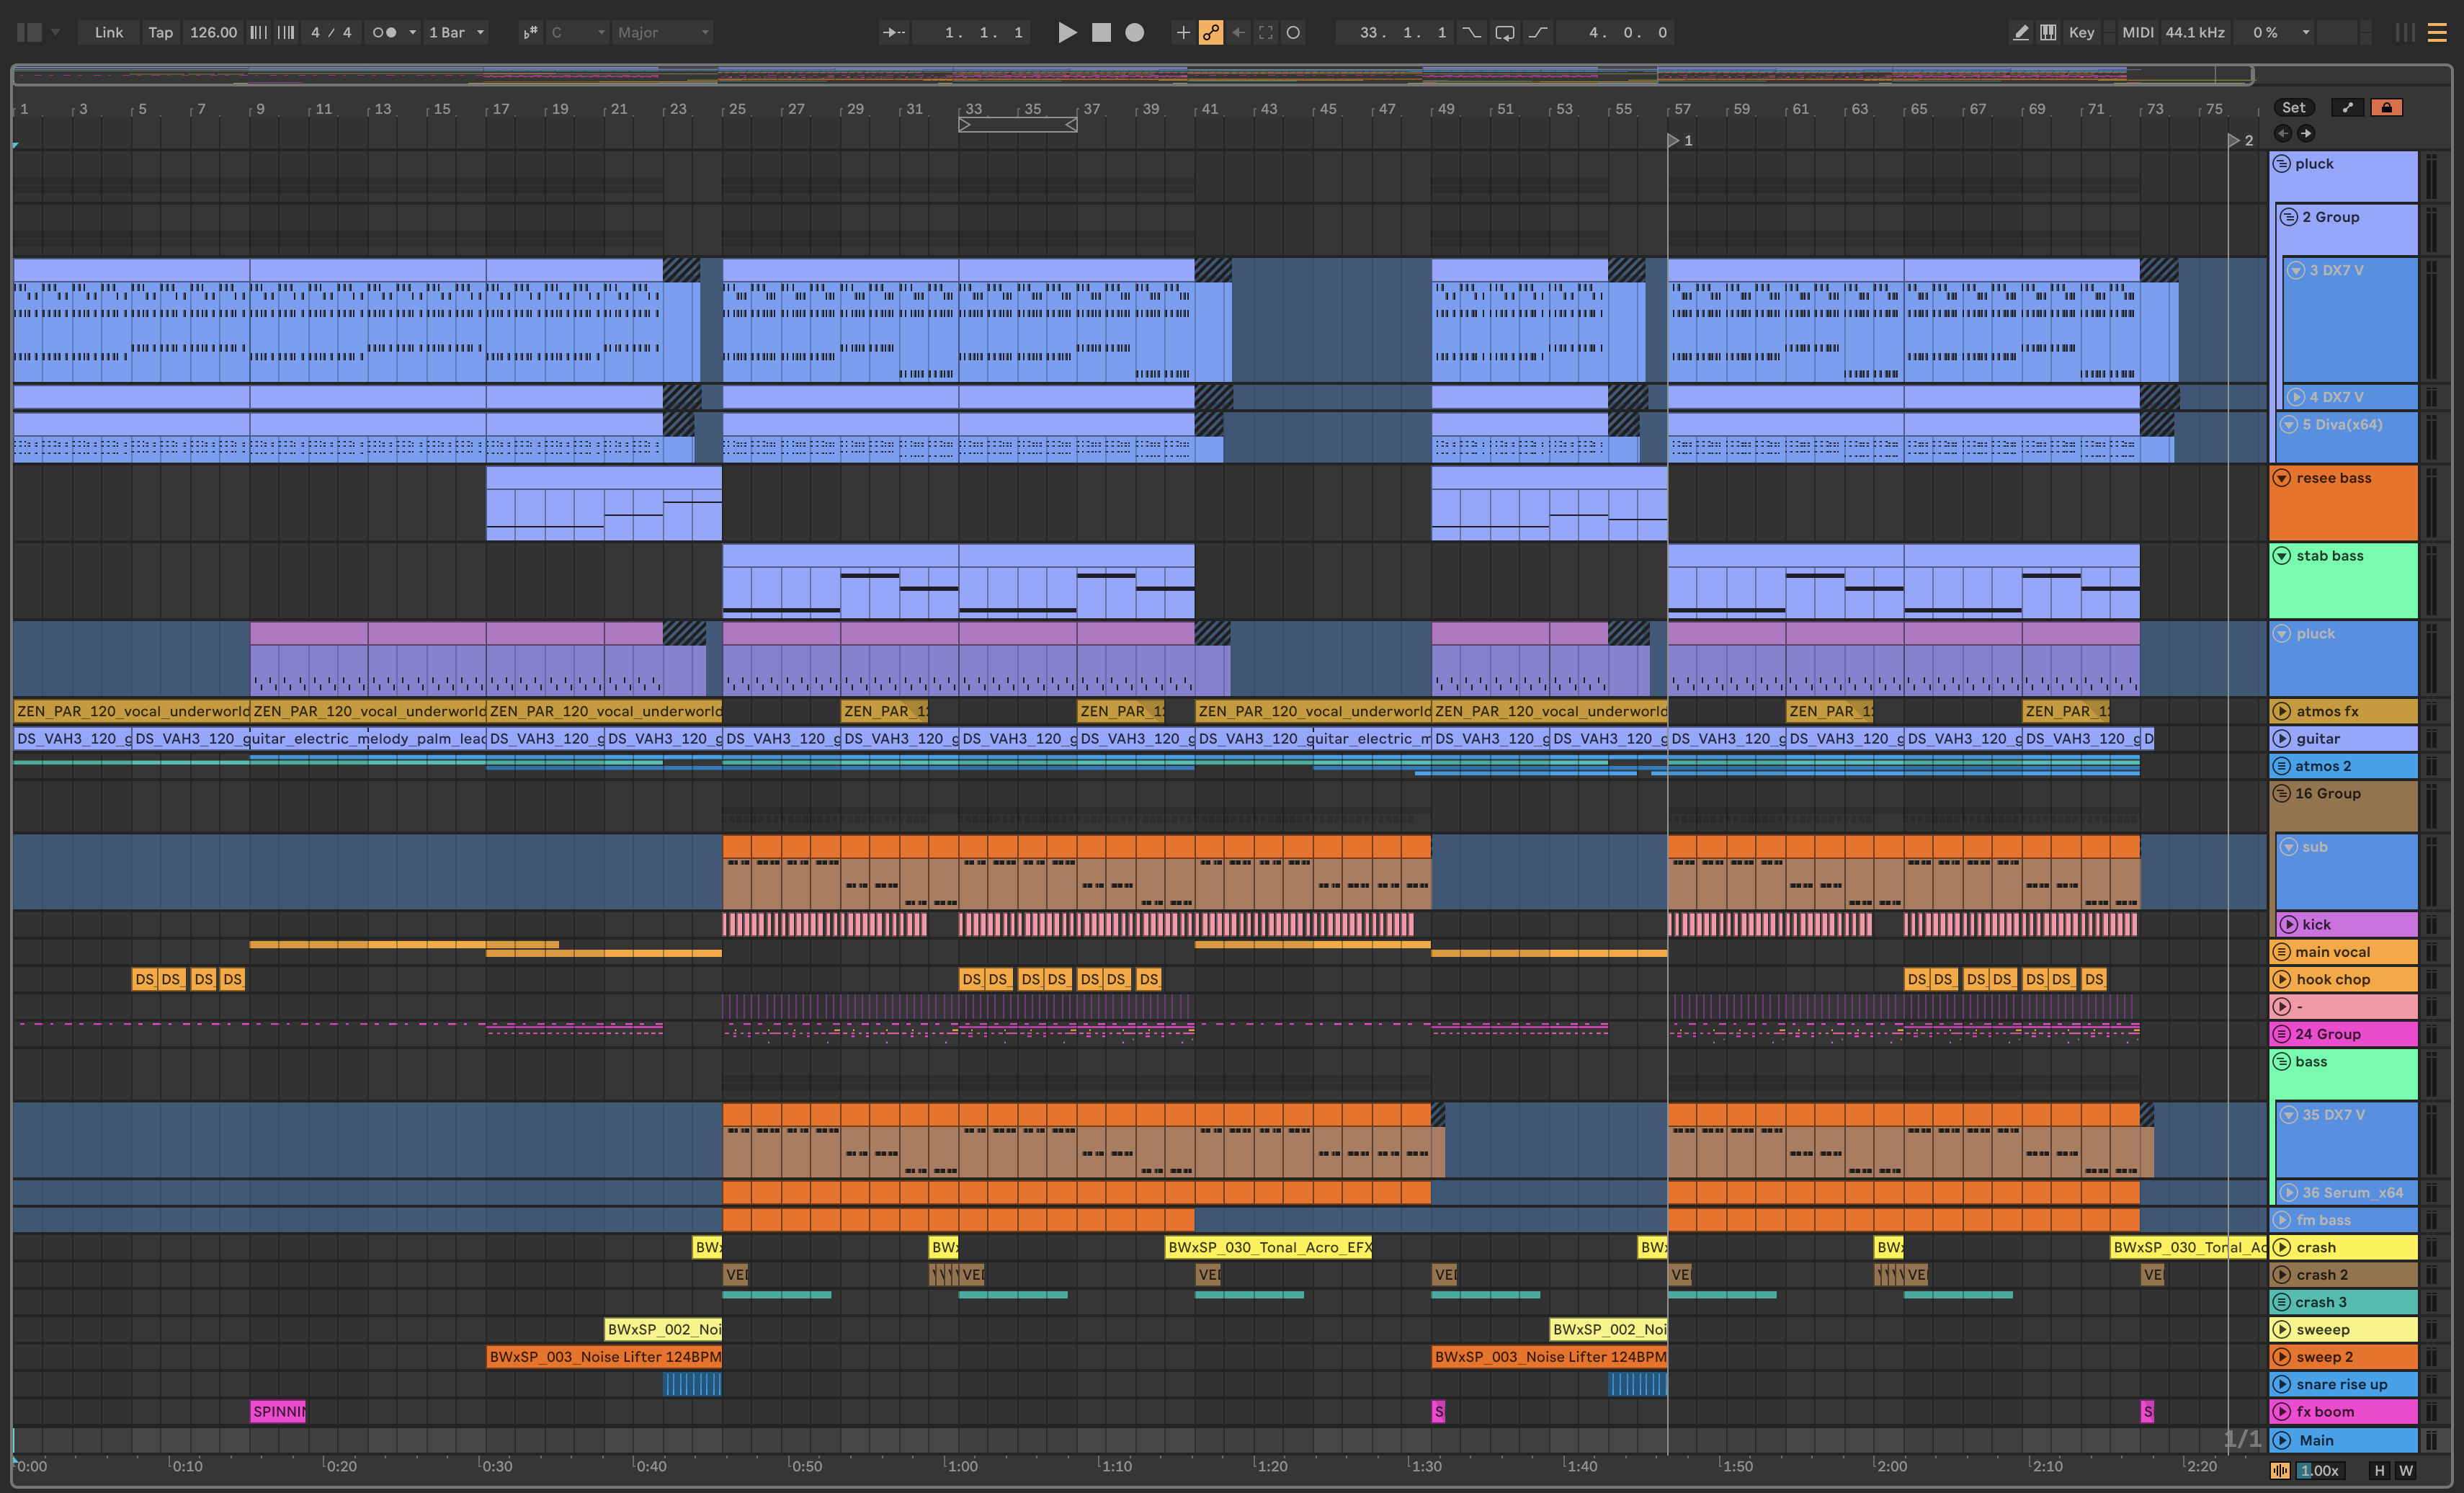Click the Stop transport button
Image resolution: width=2464 pixels, height=1493 pixels.
1101,32
